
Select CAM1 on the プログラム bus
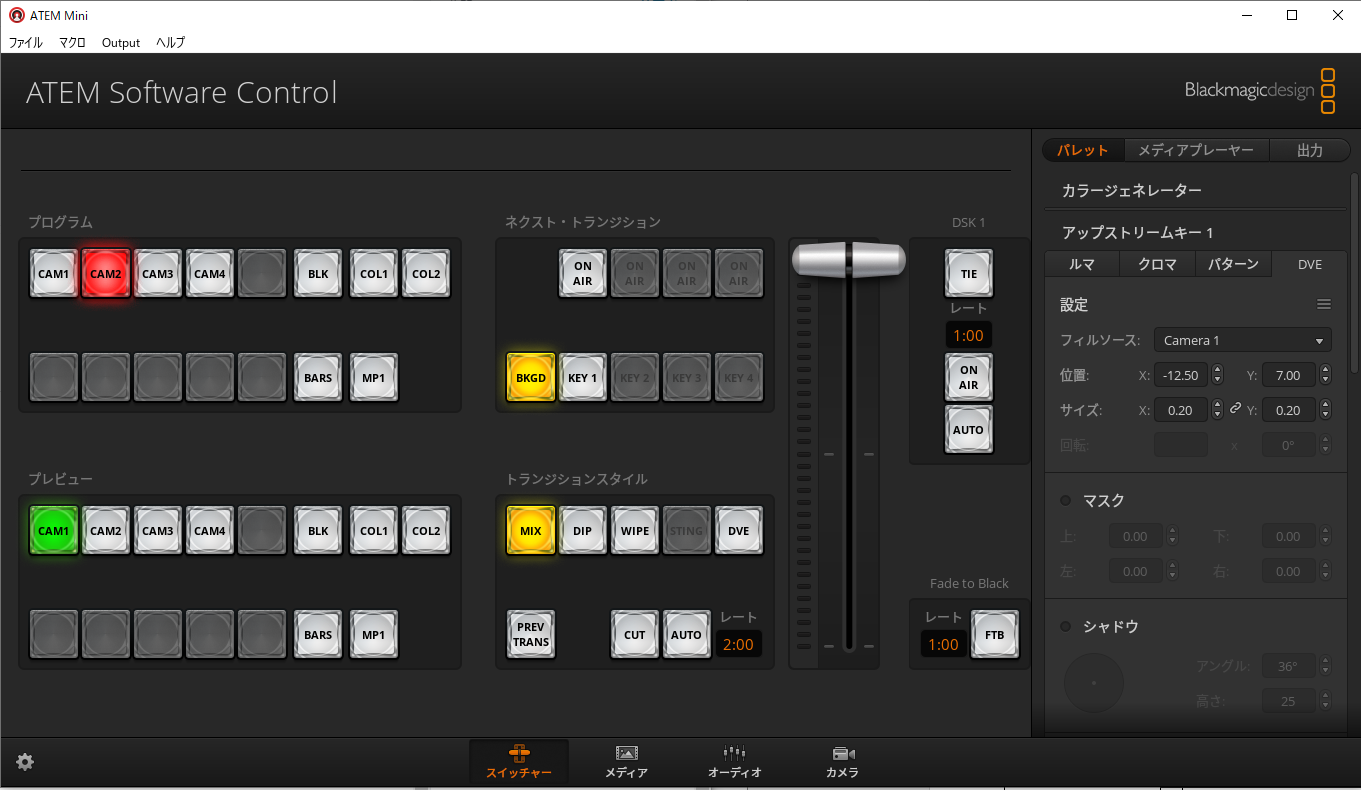54,274
